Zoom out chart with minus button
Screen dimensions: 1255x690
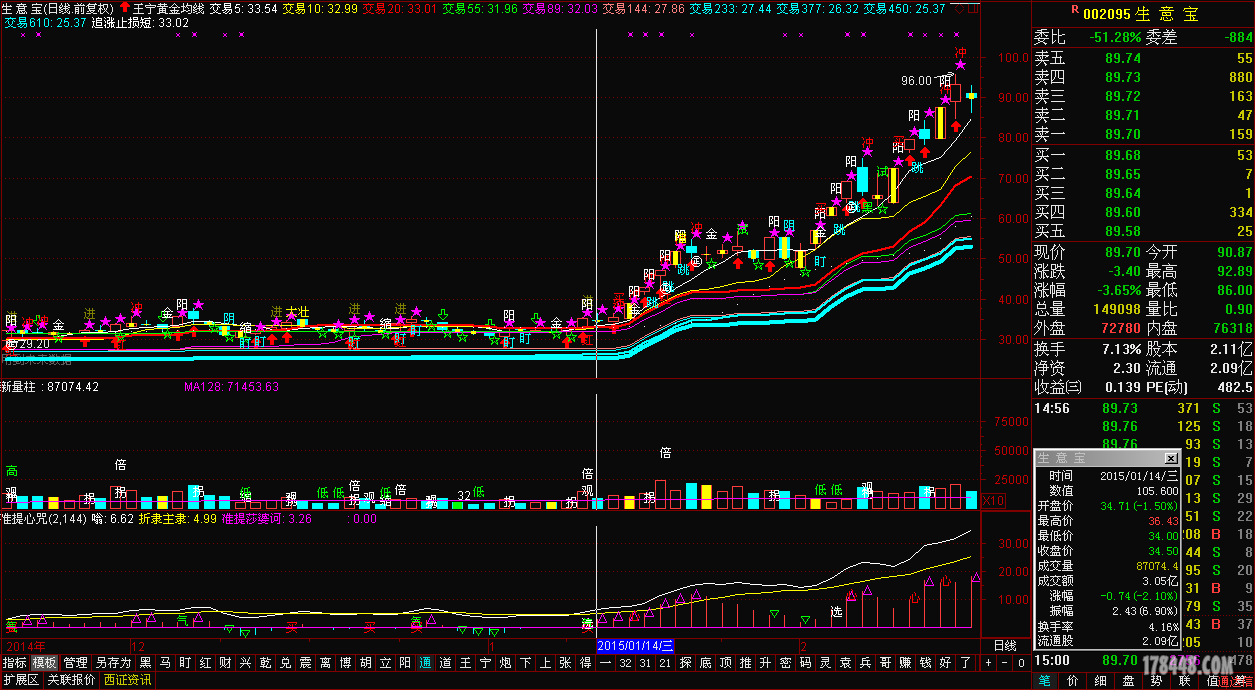[x=1004, y=662]
